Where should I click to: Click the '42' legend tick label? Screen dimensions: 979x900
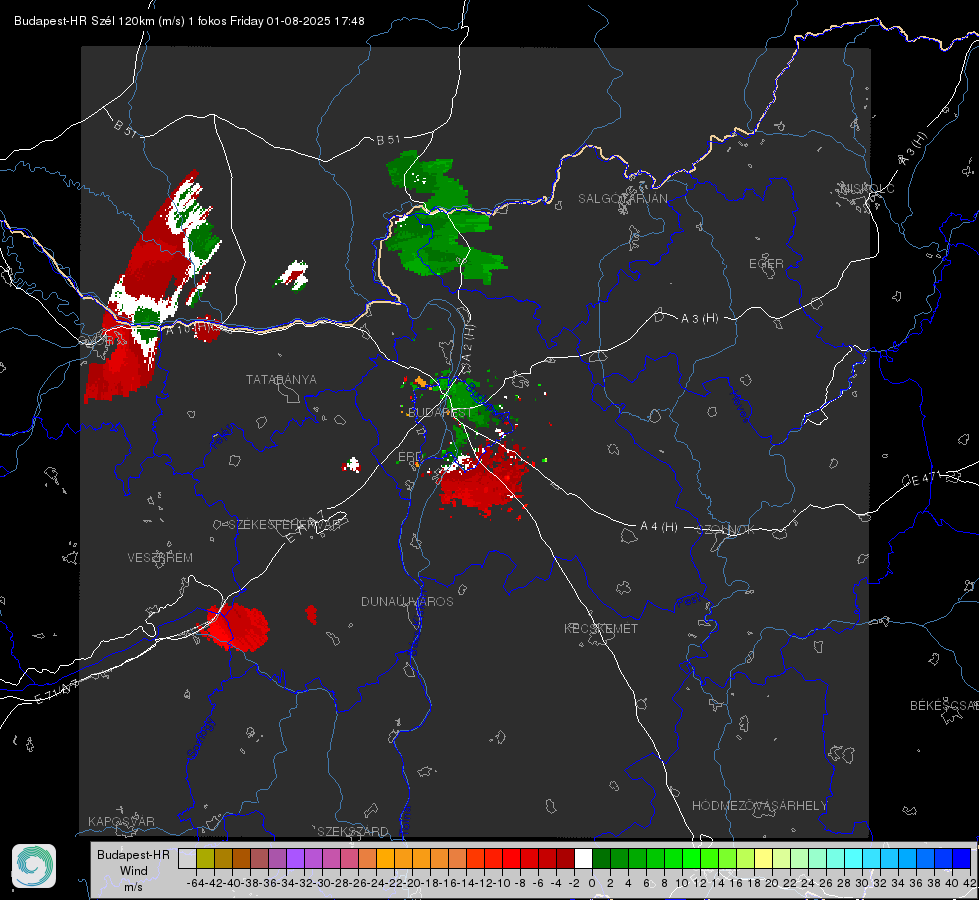click(x=970, y=883)
